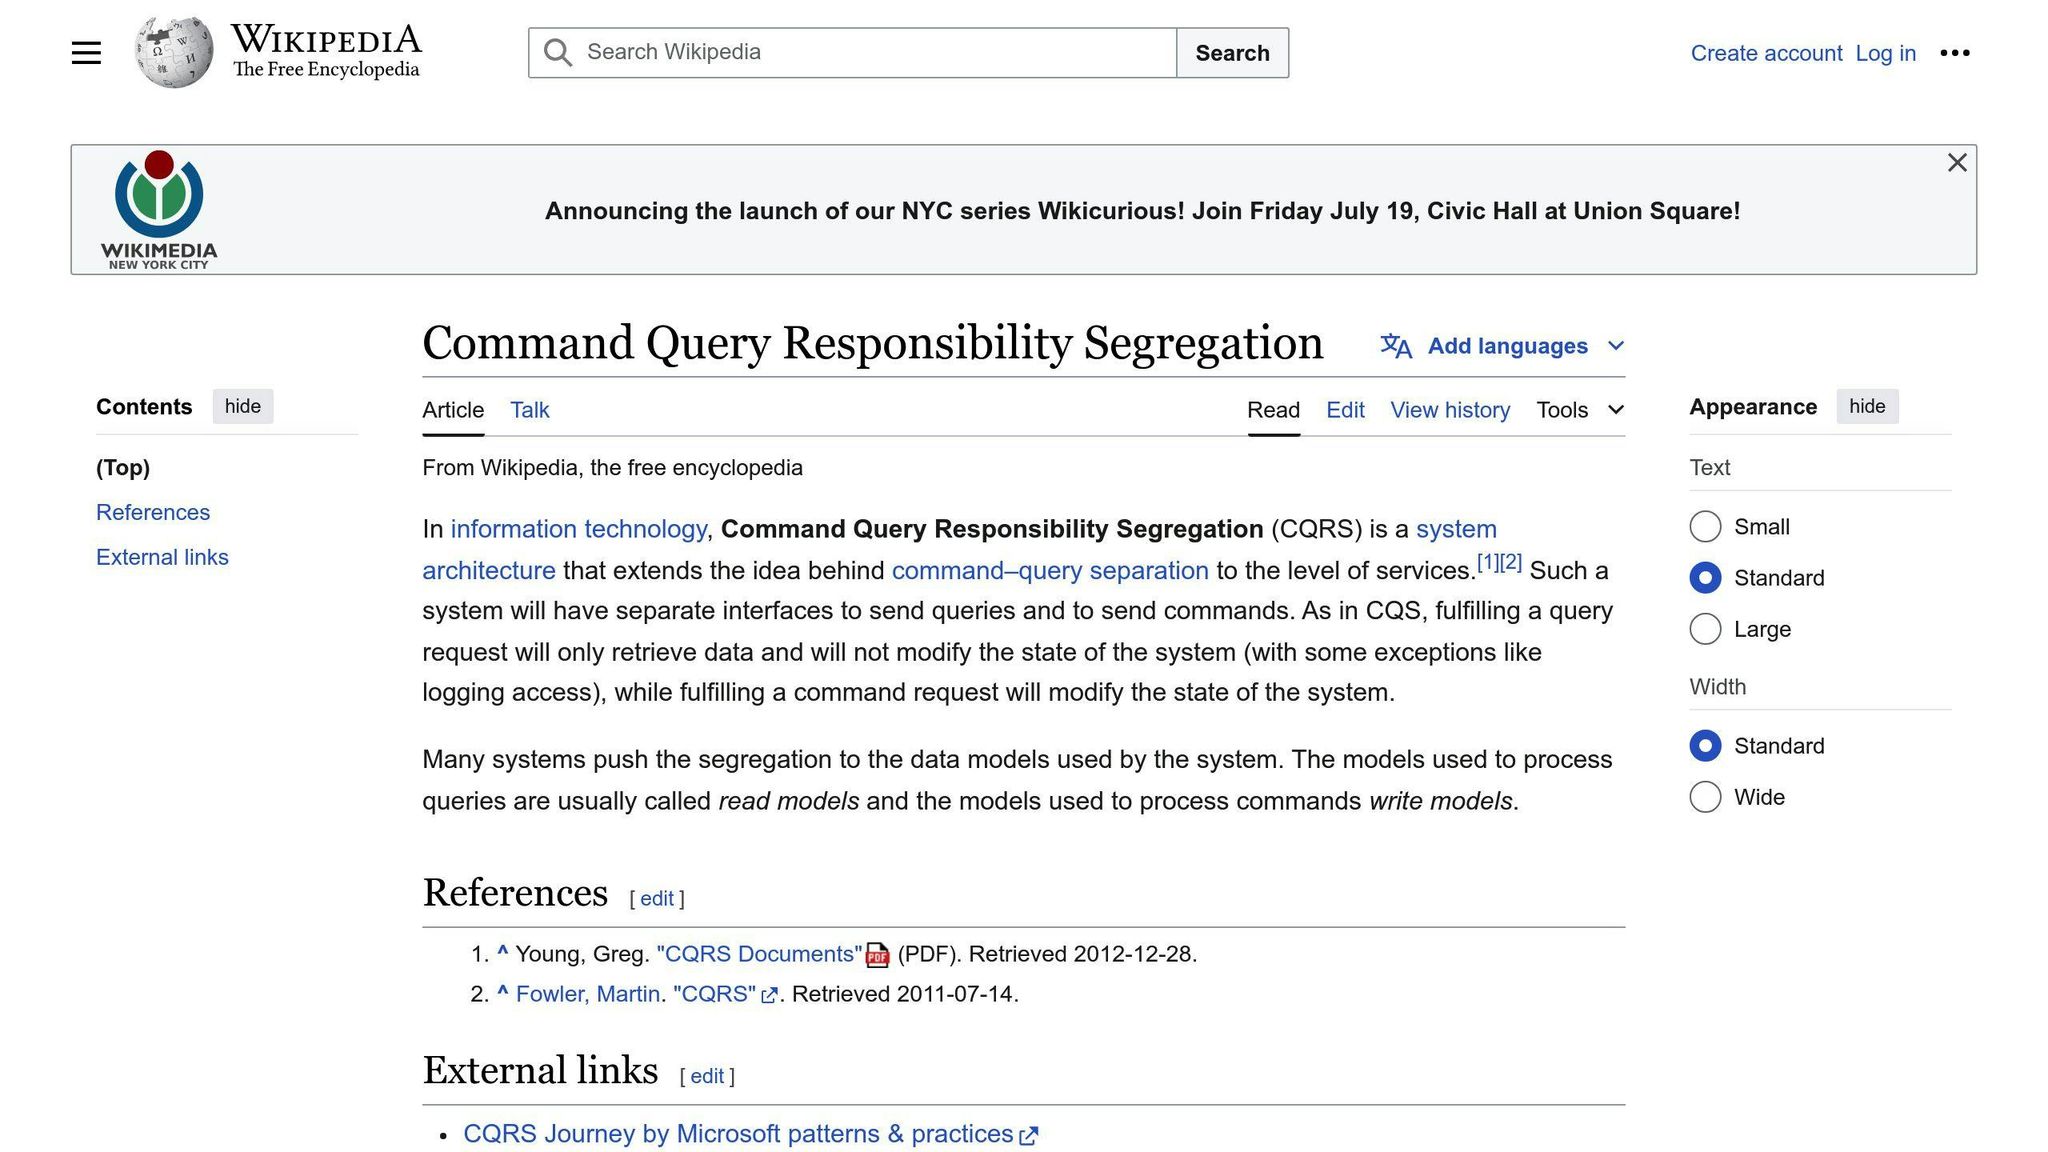Open the View history tab
The image size is (2048, 1152).
click(x=1449, y=410)
